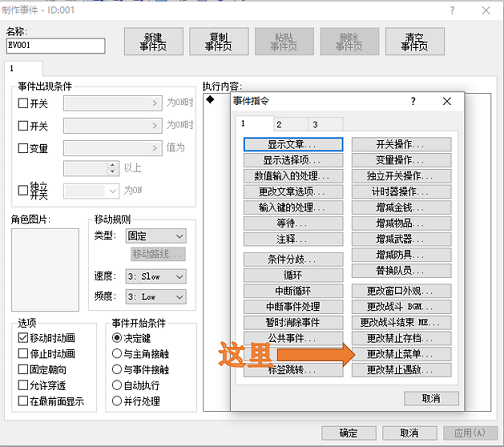
Task: Click the 增减金钱 command button
Action: pyautogui.click(x=401, y=208)
